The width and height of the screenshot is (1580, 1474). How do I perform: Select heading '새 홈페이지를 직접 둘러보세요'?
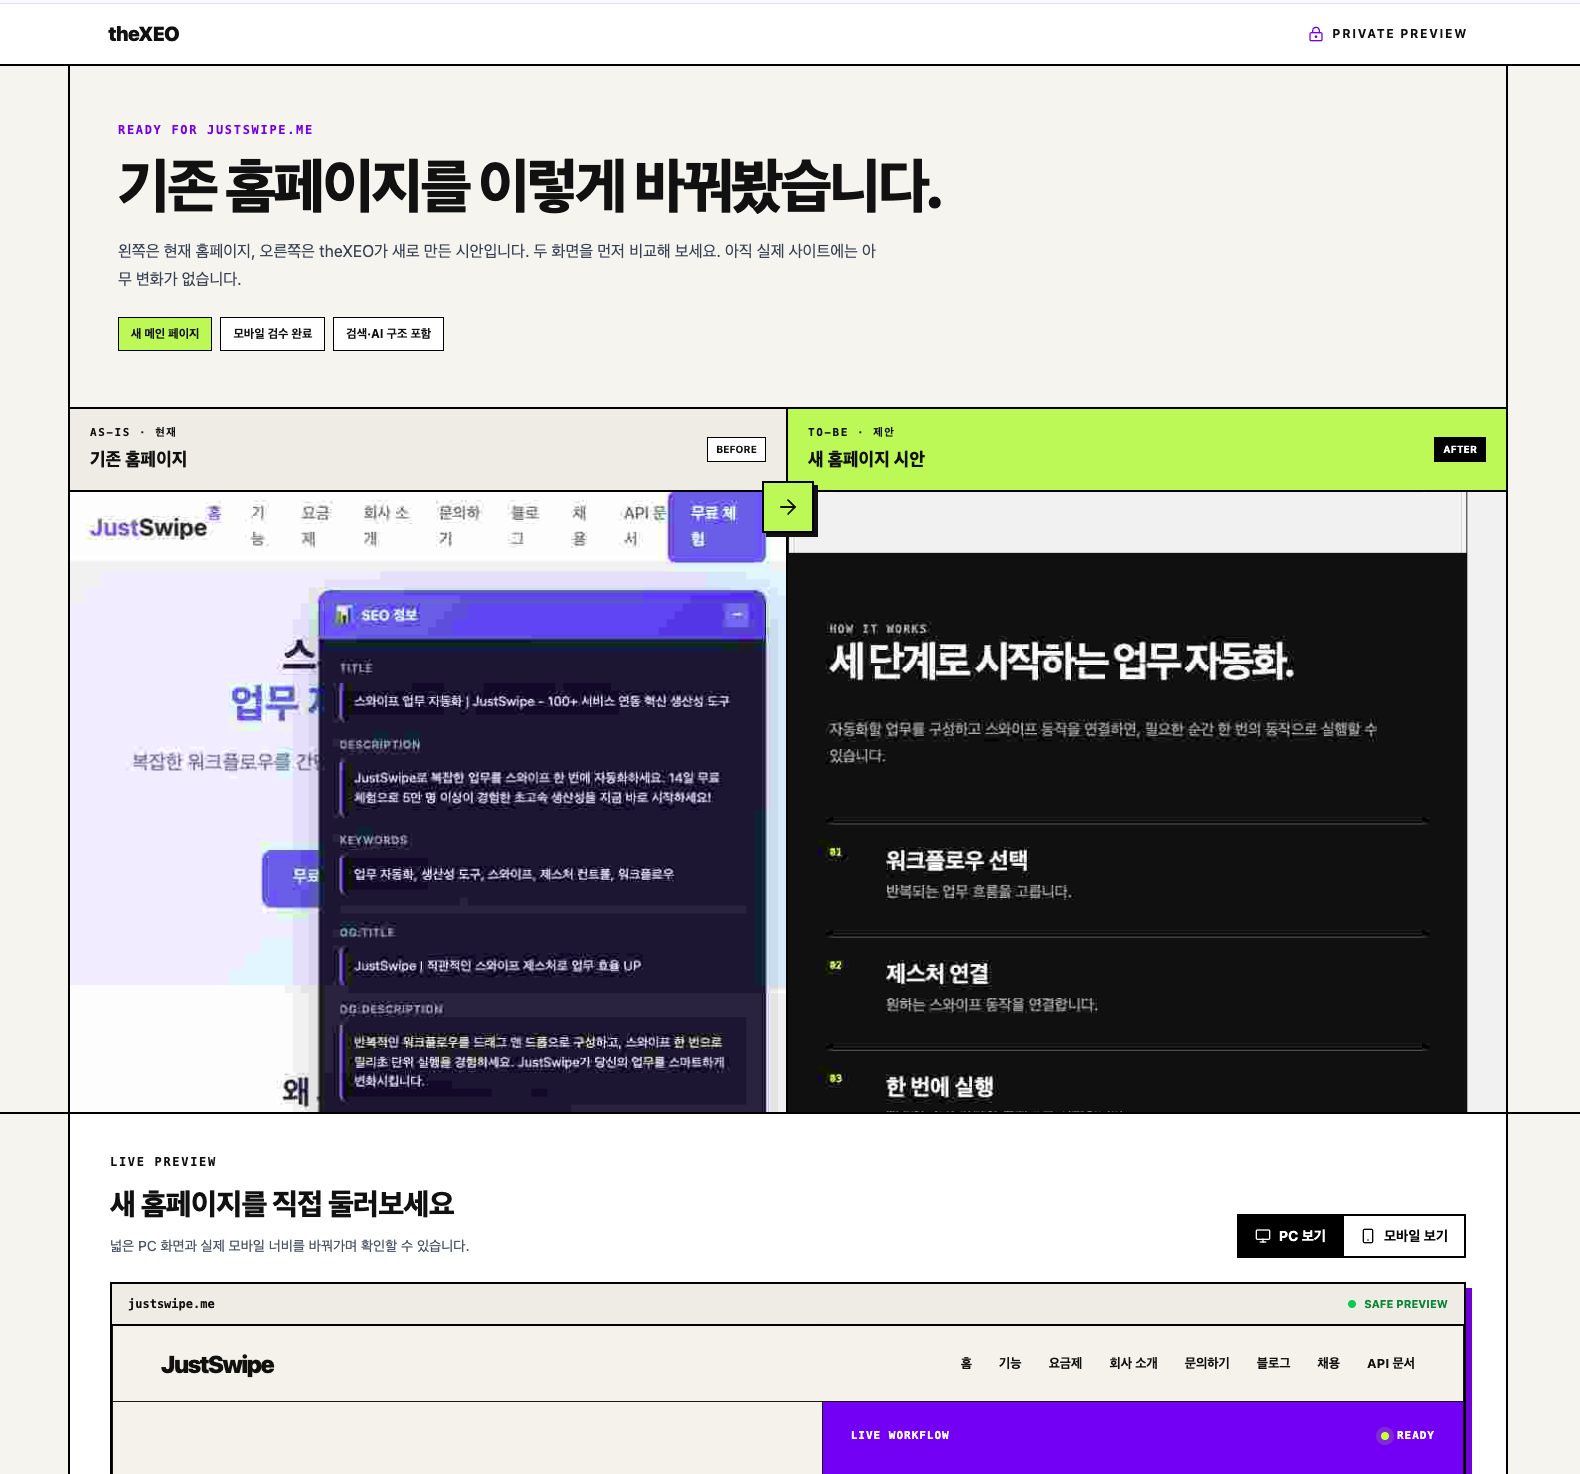pos(282,1203)
